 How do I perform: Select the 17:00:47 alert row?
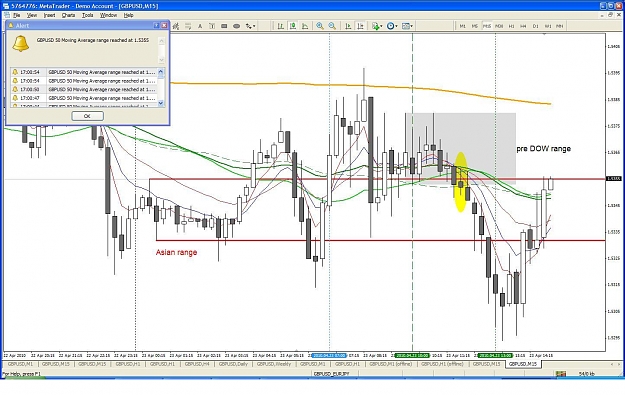pos(84,98)
